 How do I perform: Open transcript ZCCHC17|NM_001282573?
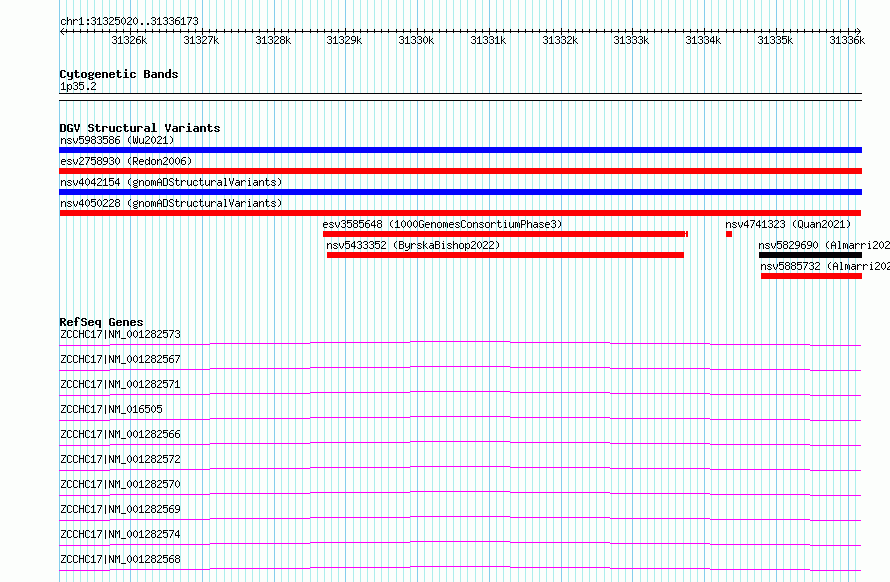[x=120, y=334]
